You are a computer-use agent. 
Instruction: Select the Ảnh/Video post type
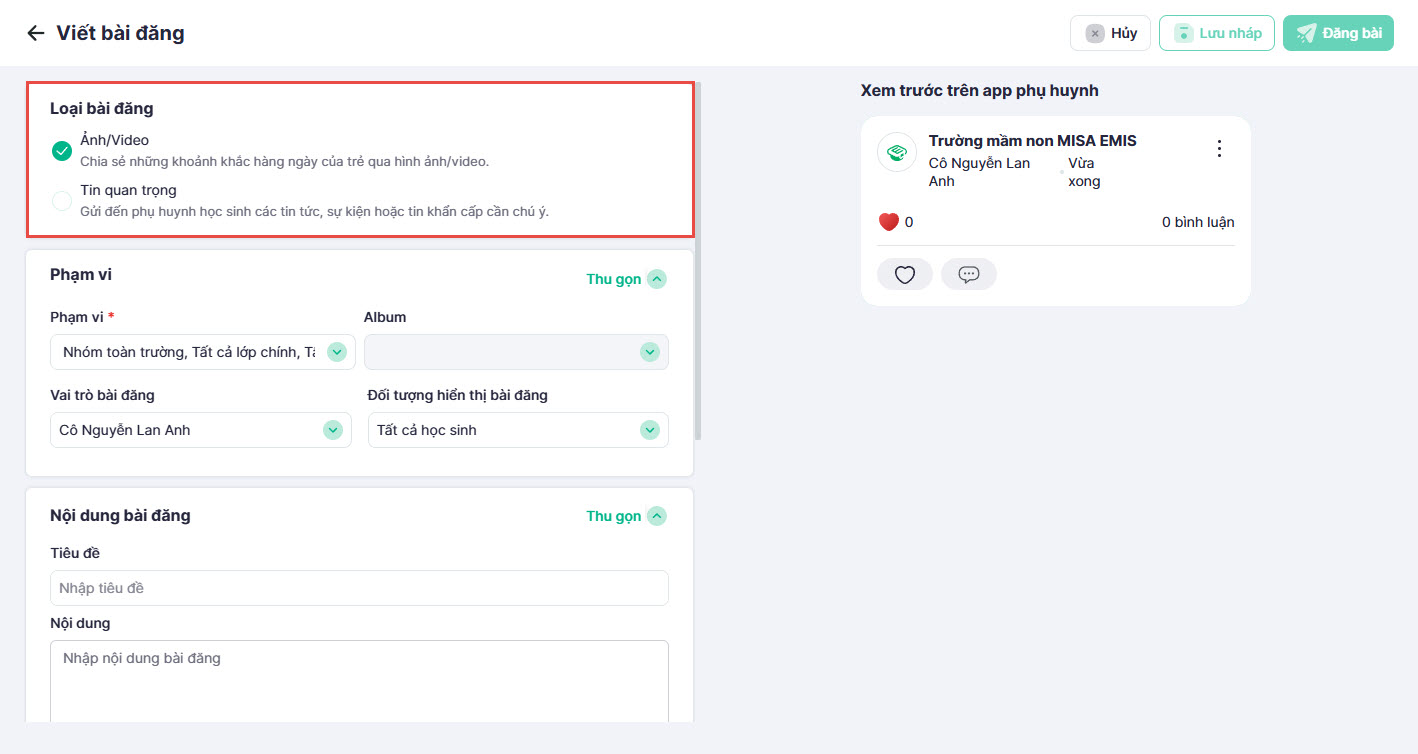point(62,151)
